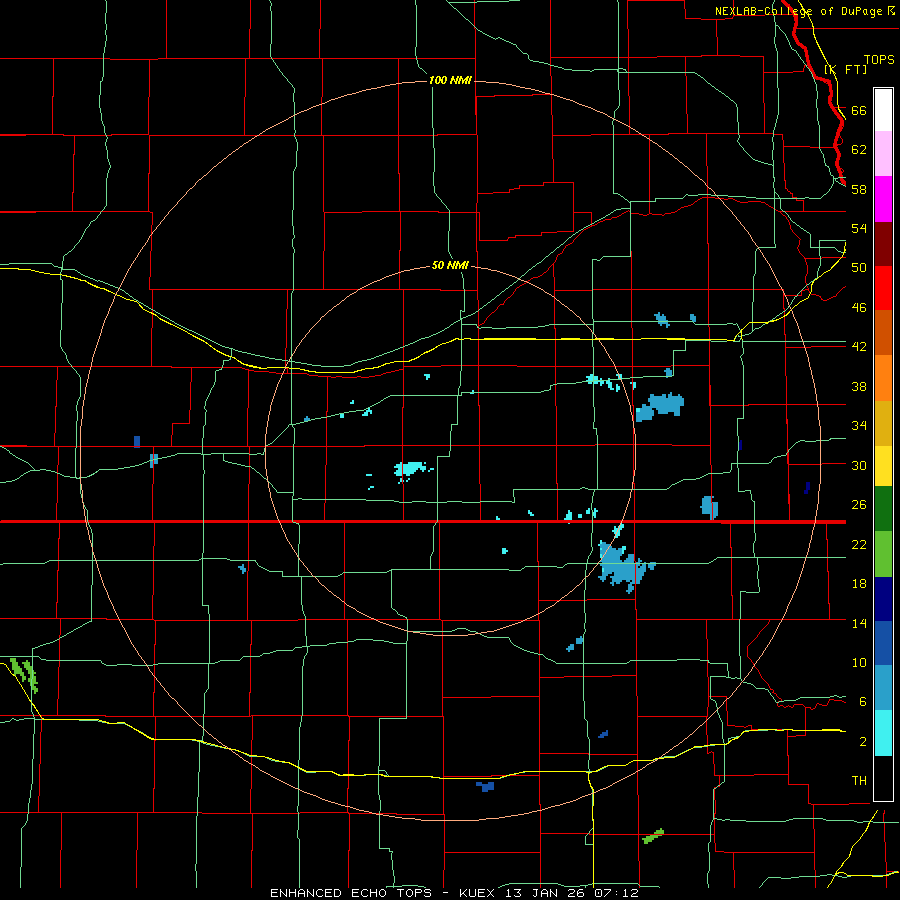Pick the gold mustard legend swatch

click(x=883, y=422)
